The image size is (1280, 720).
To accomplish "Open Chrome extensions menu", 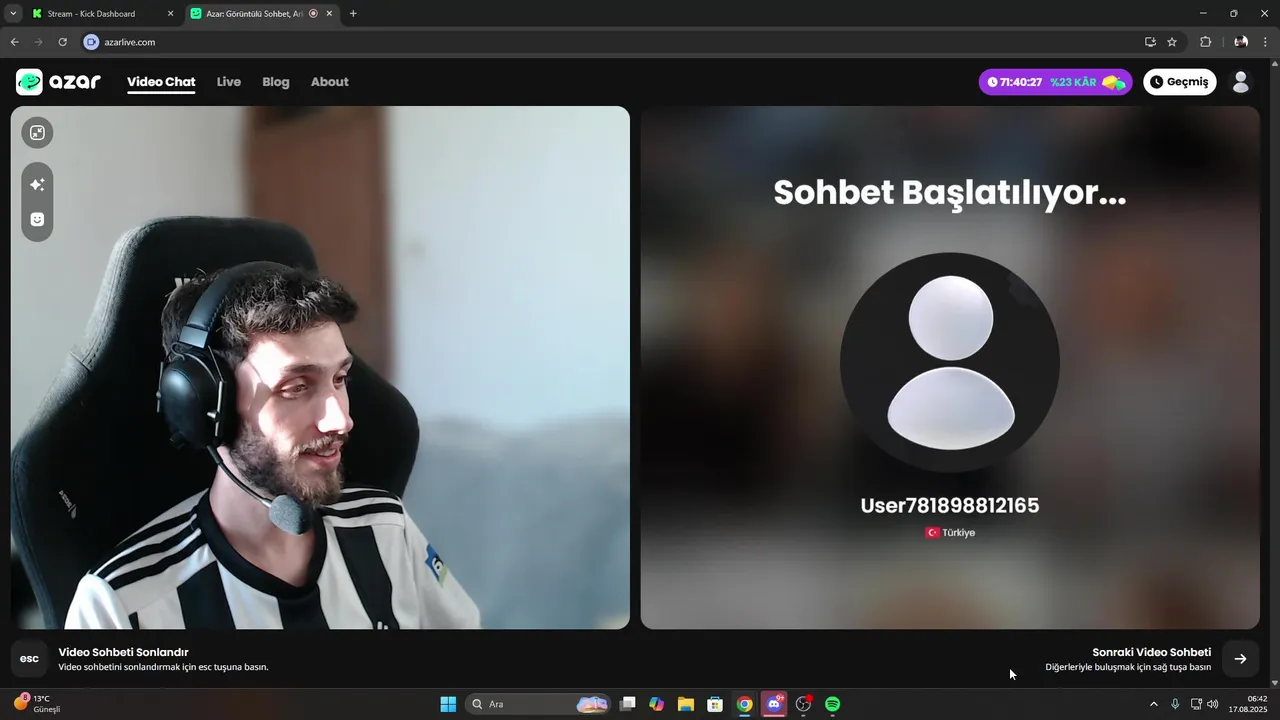I will pos(1205,42).
